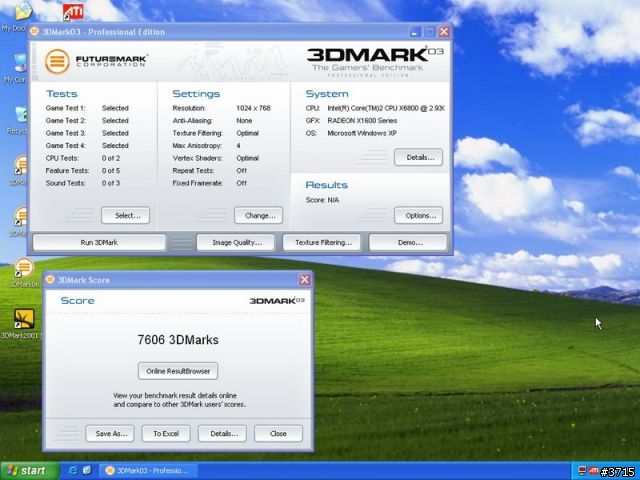The height and width of the screenshot is (480, 640).
Task: Click 'Fixed Framerate:' Off row
Action: click(210, 183)
